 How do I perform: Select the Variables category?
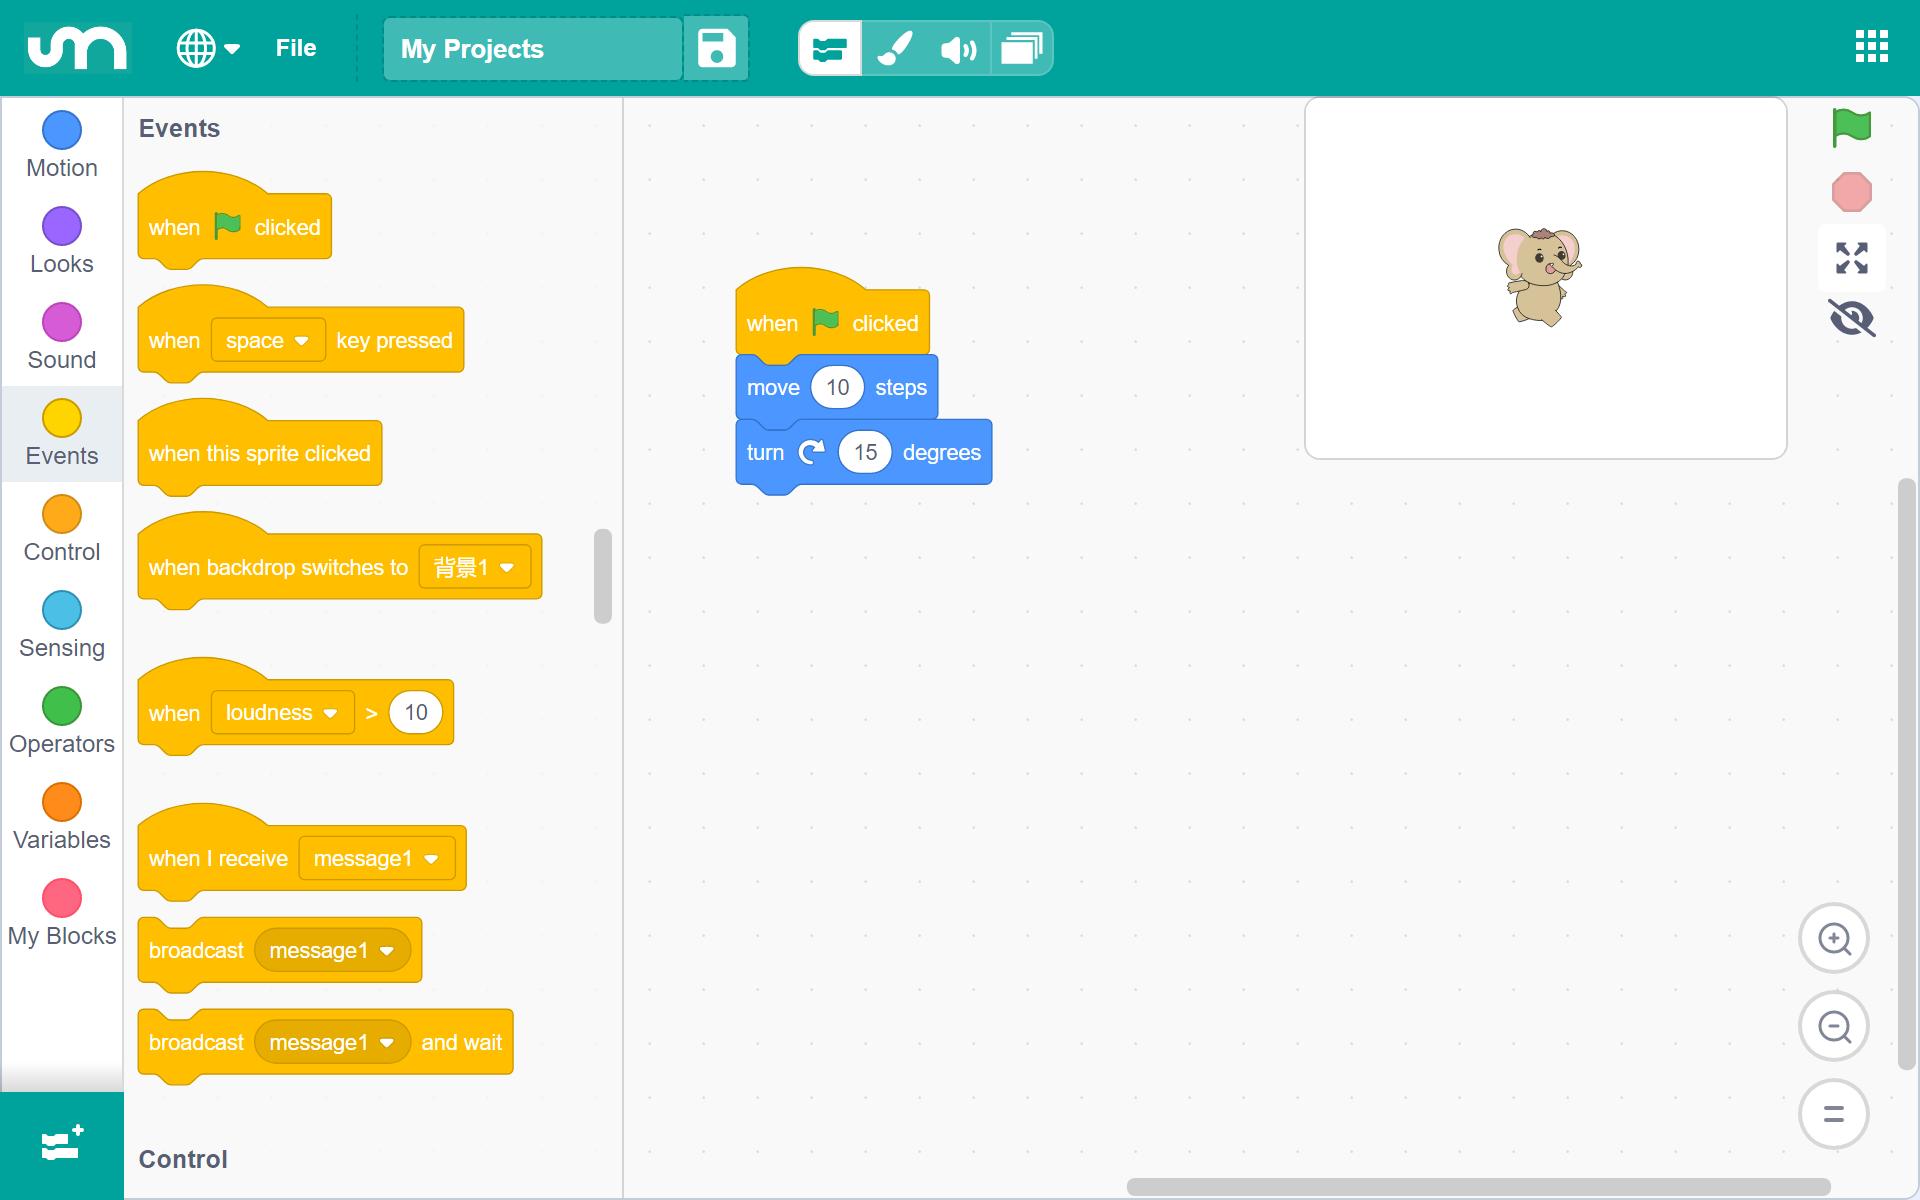tap(62, 817)
